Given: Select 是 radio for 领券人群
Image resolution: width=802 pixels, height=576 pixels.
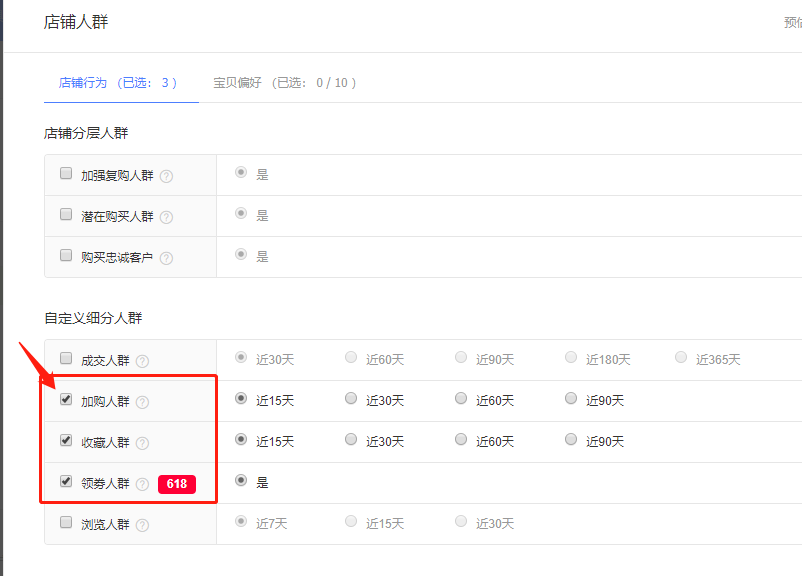Looking at the screenshot, I should [241, 481].
